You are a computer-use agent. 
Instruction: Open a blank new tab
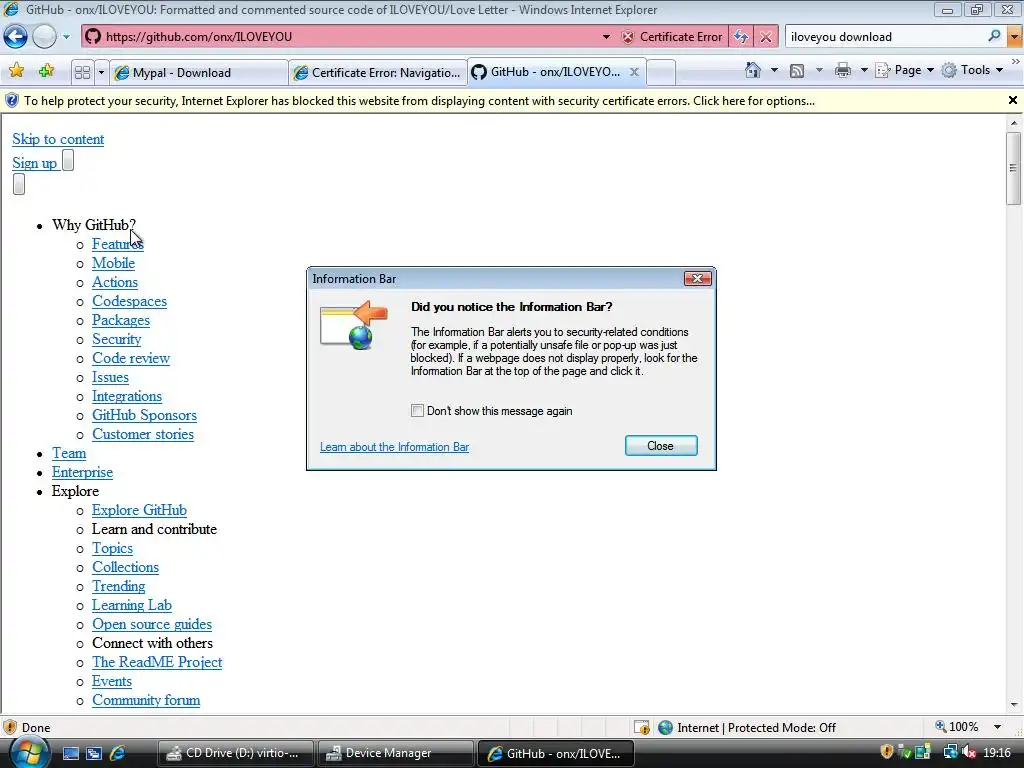click(661, 72)
